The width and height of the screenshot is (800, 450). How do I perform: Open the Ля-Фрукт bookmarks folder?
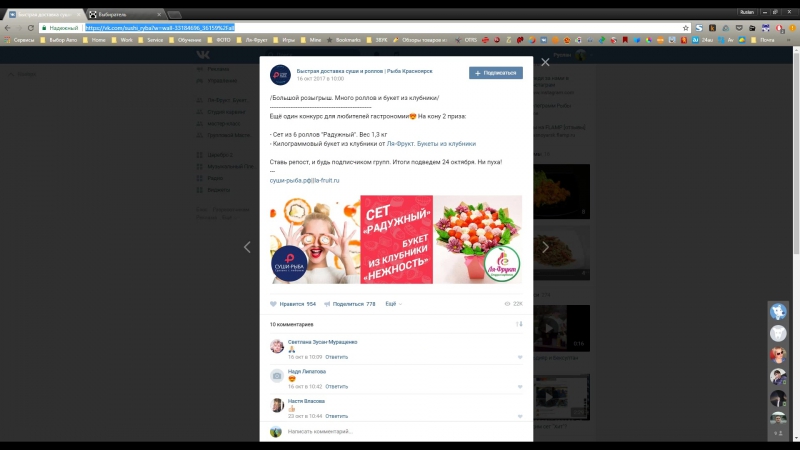(x=252, y=40)
